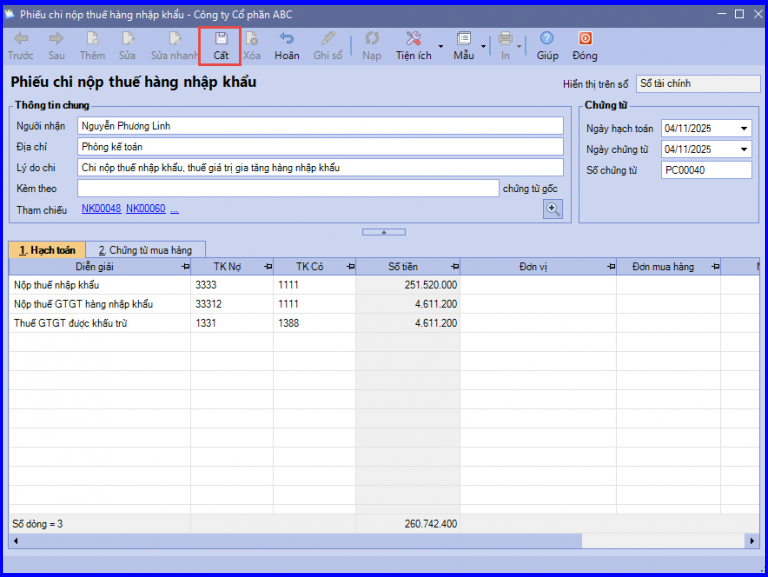This screenshot has width=768, height=577.
Task: Open Hiển thị trên sổ combo box
Action: click(697, 84)
